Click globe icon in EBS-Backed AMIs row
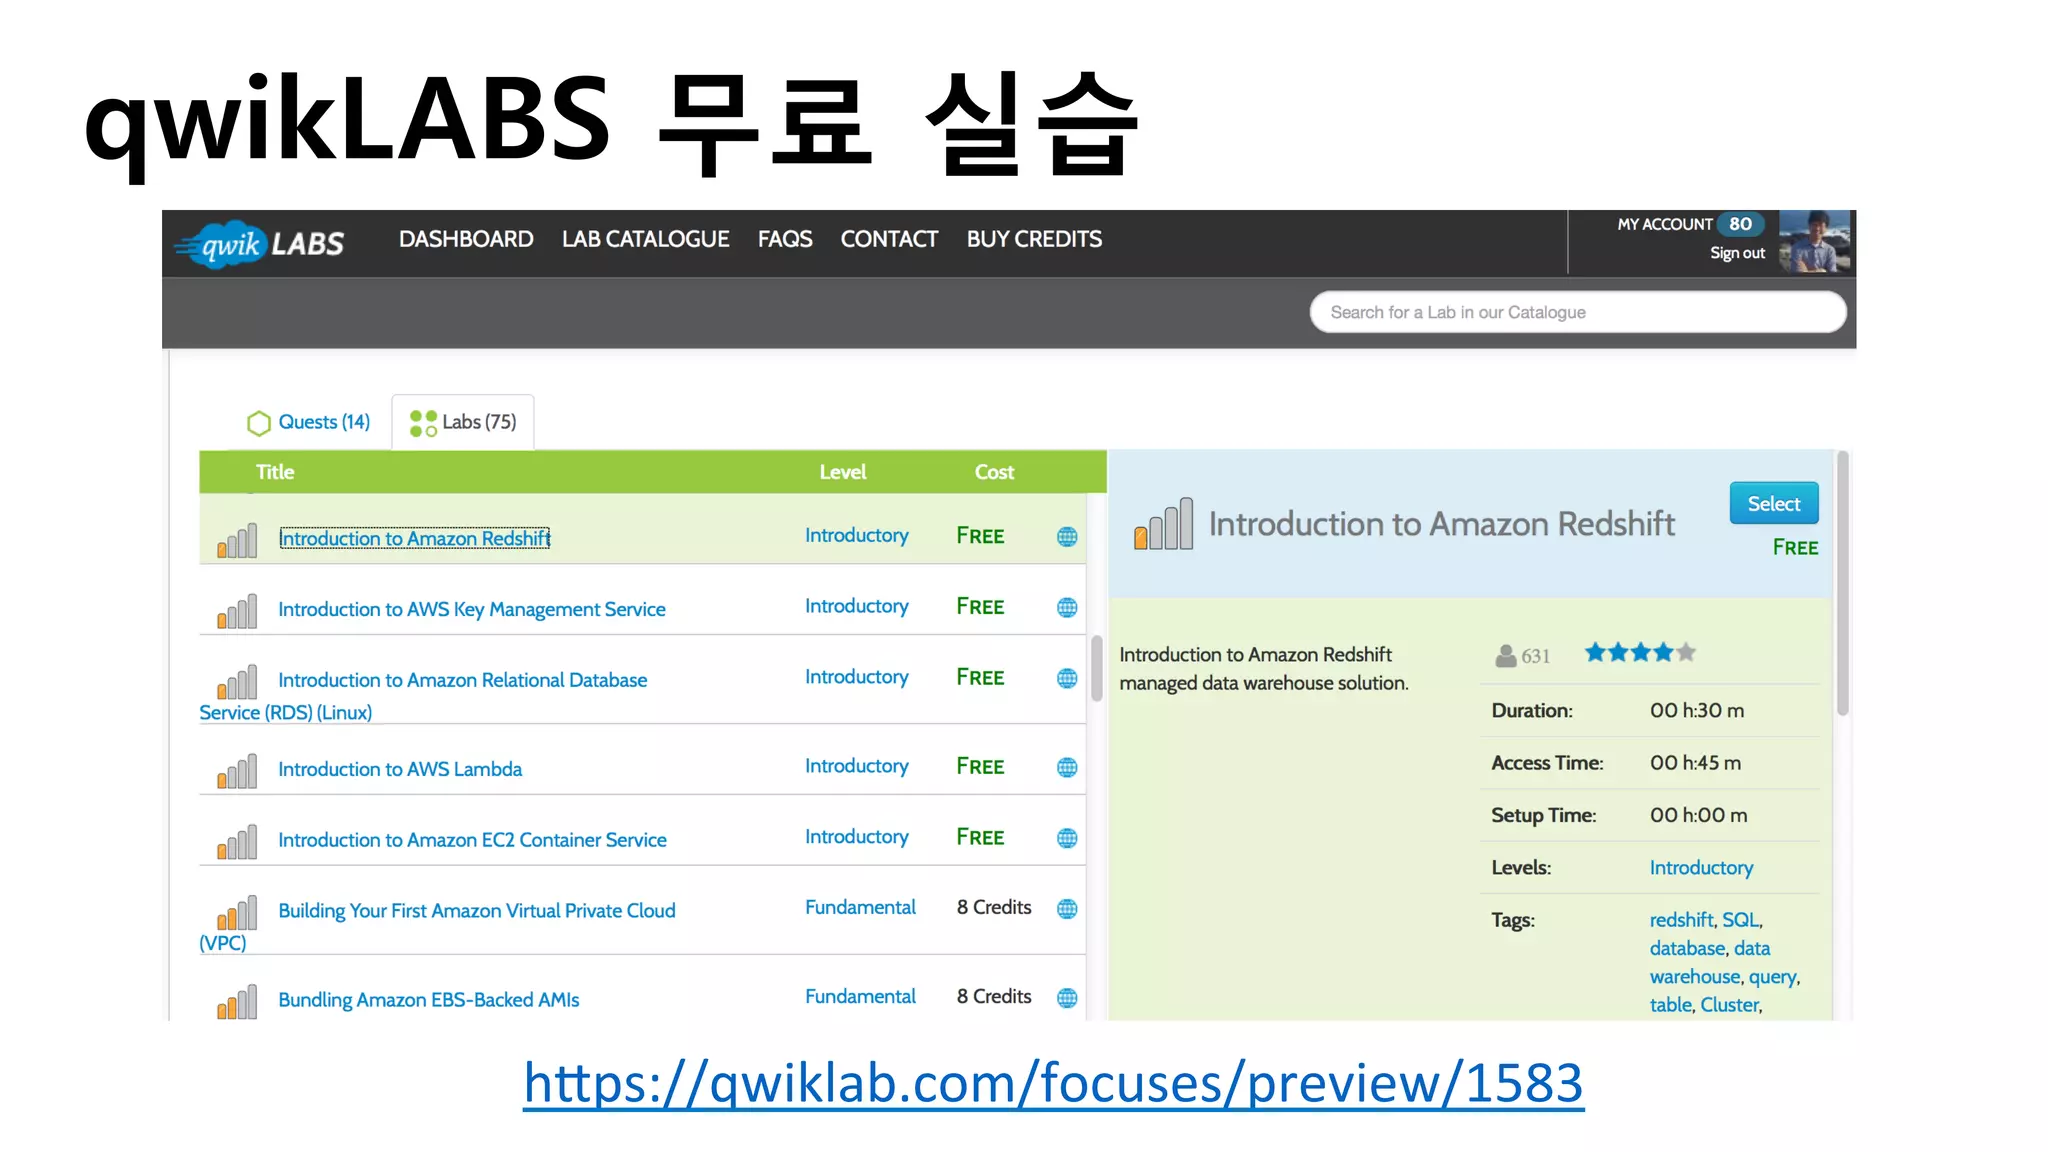Viewport: 2048px width, 1152px height. (1067, 998)
